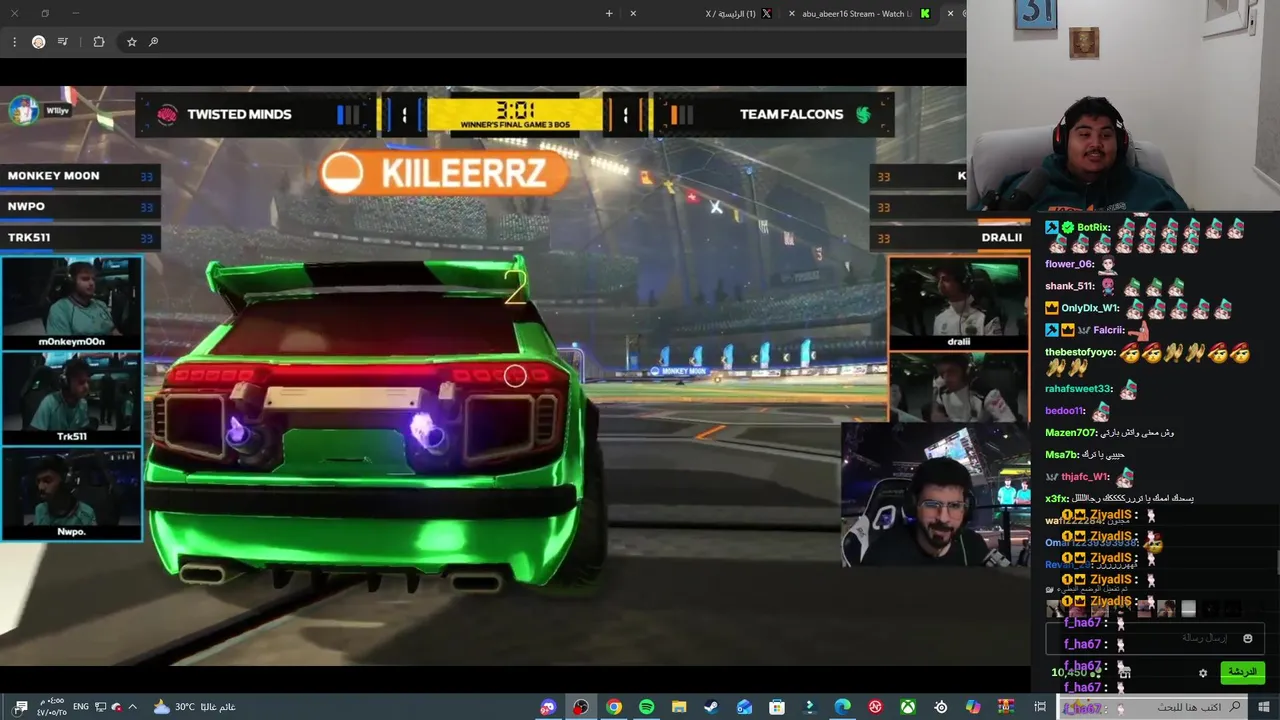
Task: Open the network icon in system tray
Action: pos(101,707)
